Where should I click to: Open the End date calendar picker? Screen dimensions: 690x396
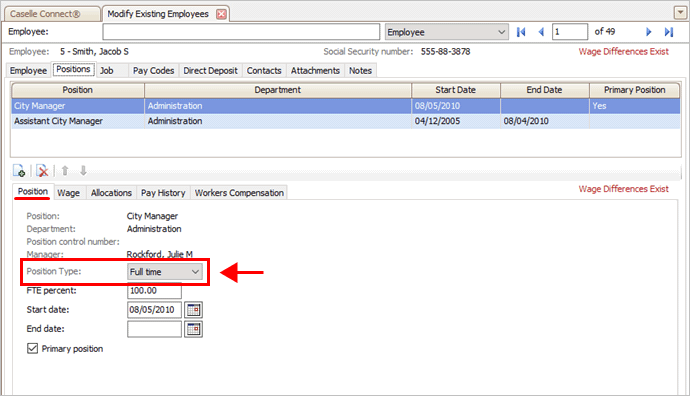click(x=194, y=329)
